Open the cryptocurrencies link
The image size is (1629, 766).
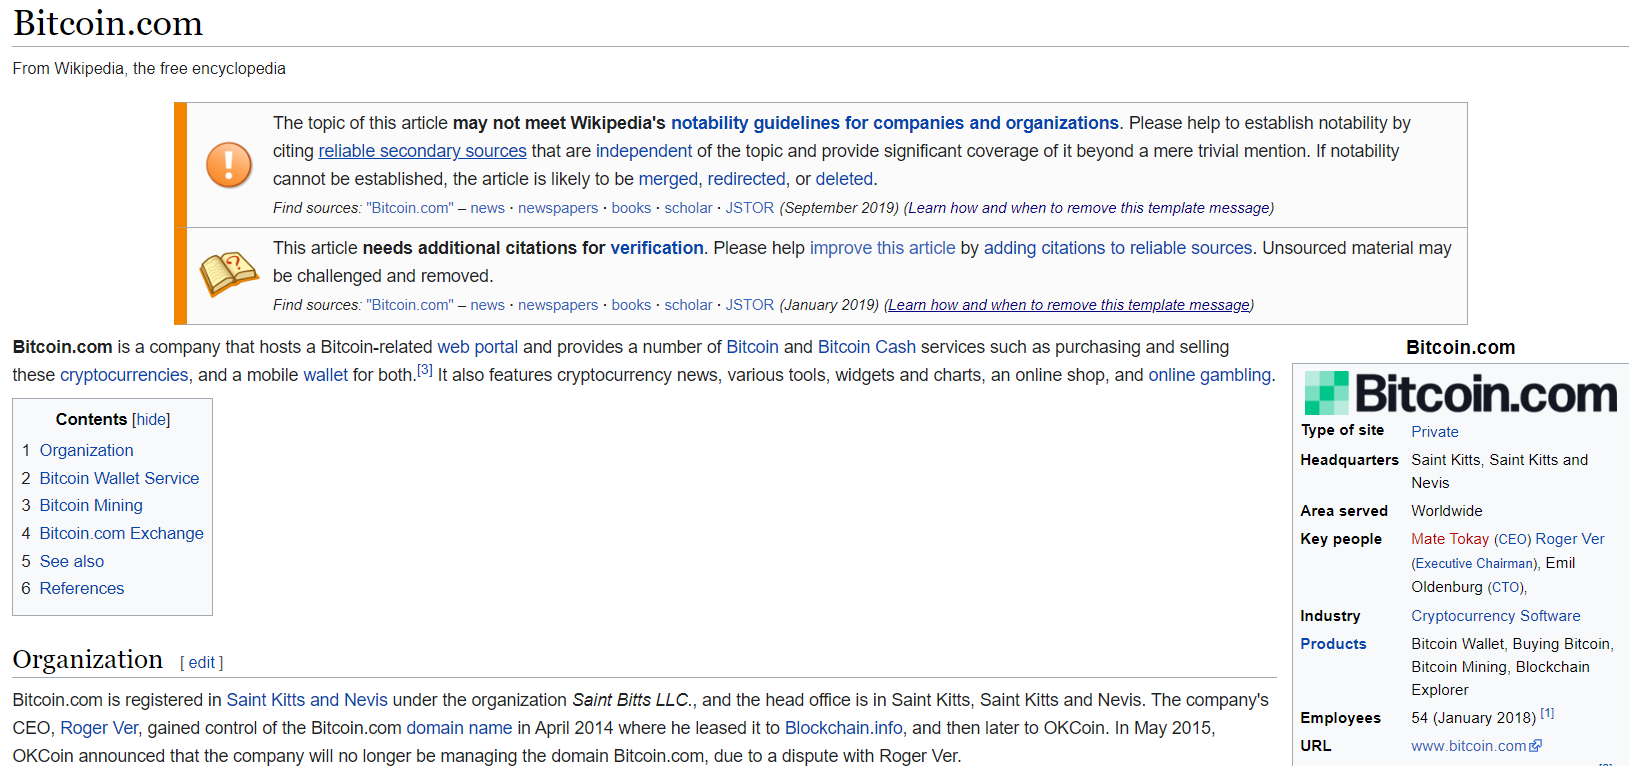124,375
